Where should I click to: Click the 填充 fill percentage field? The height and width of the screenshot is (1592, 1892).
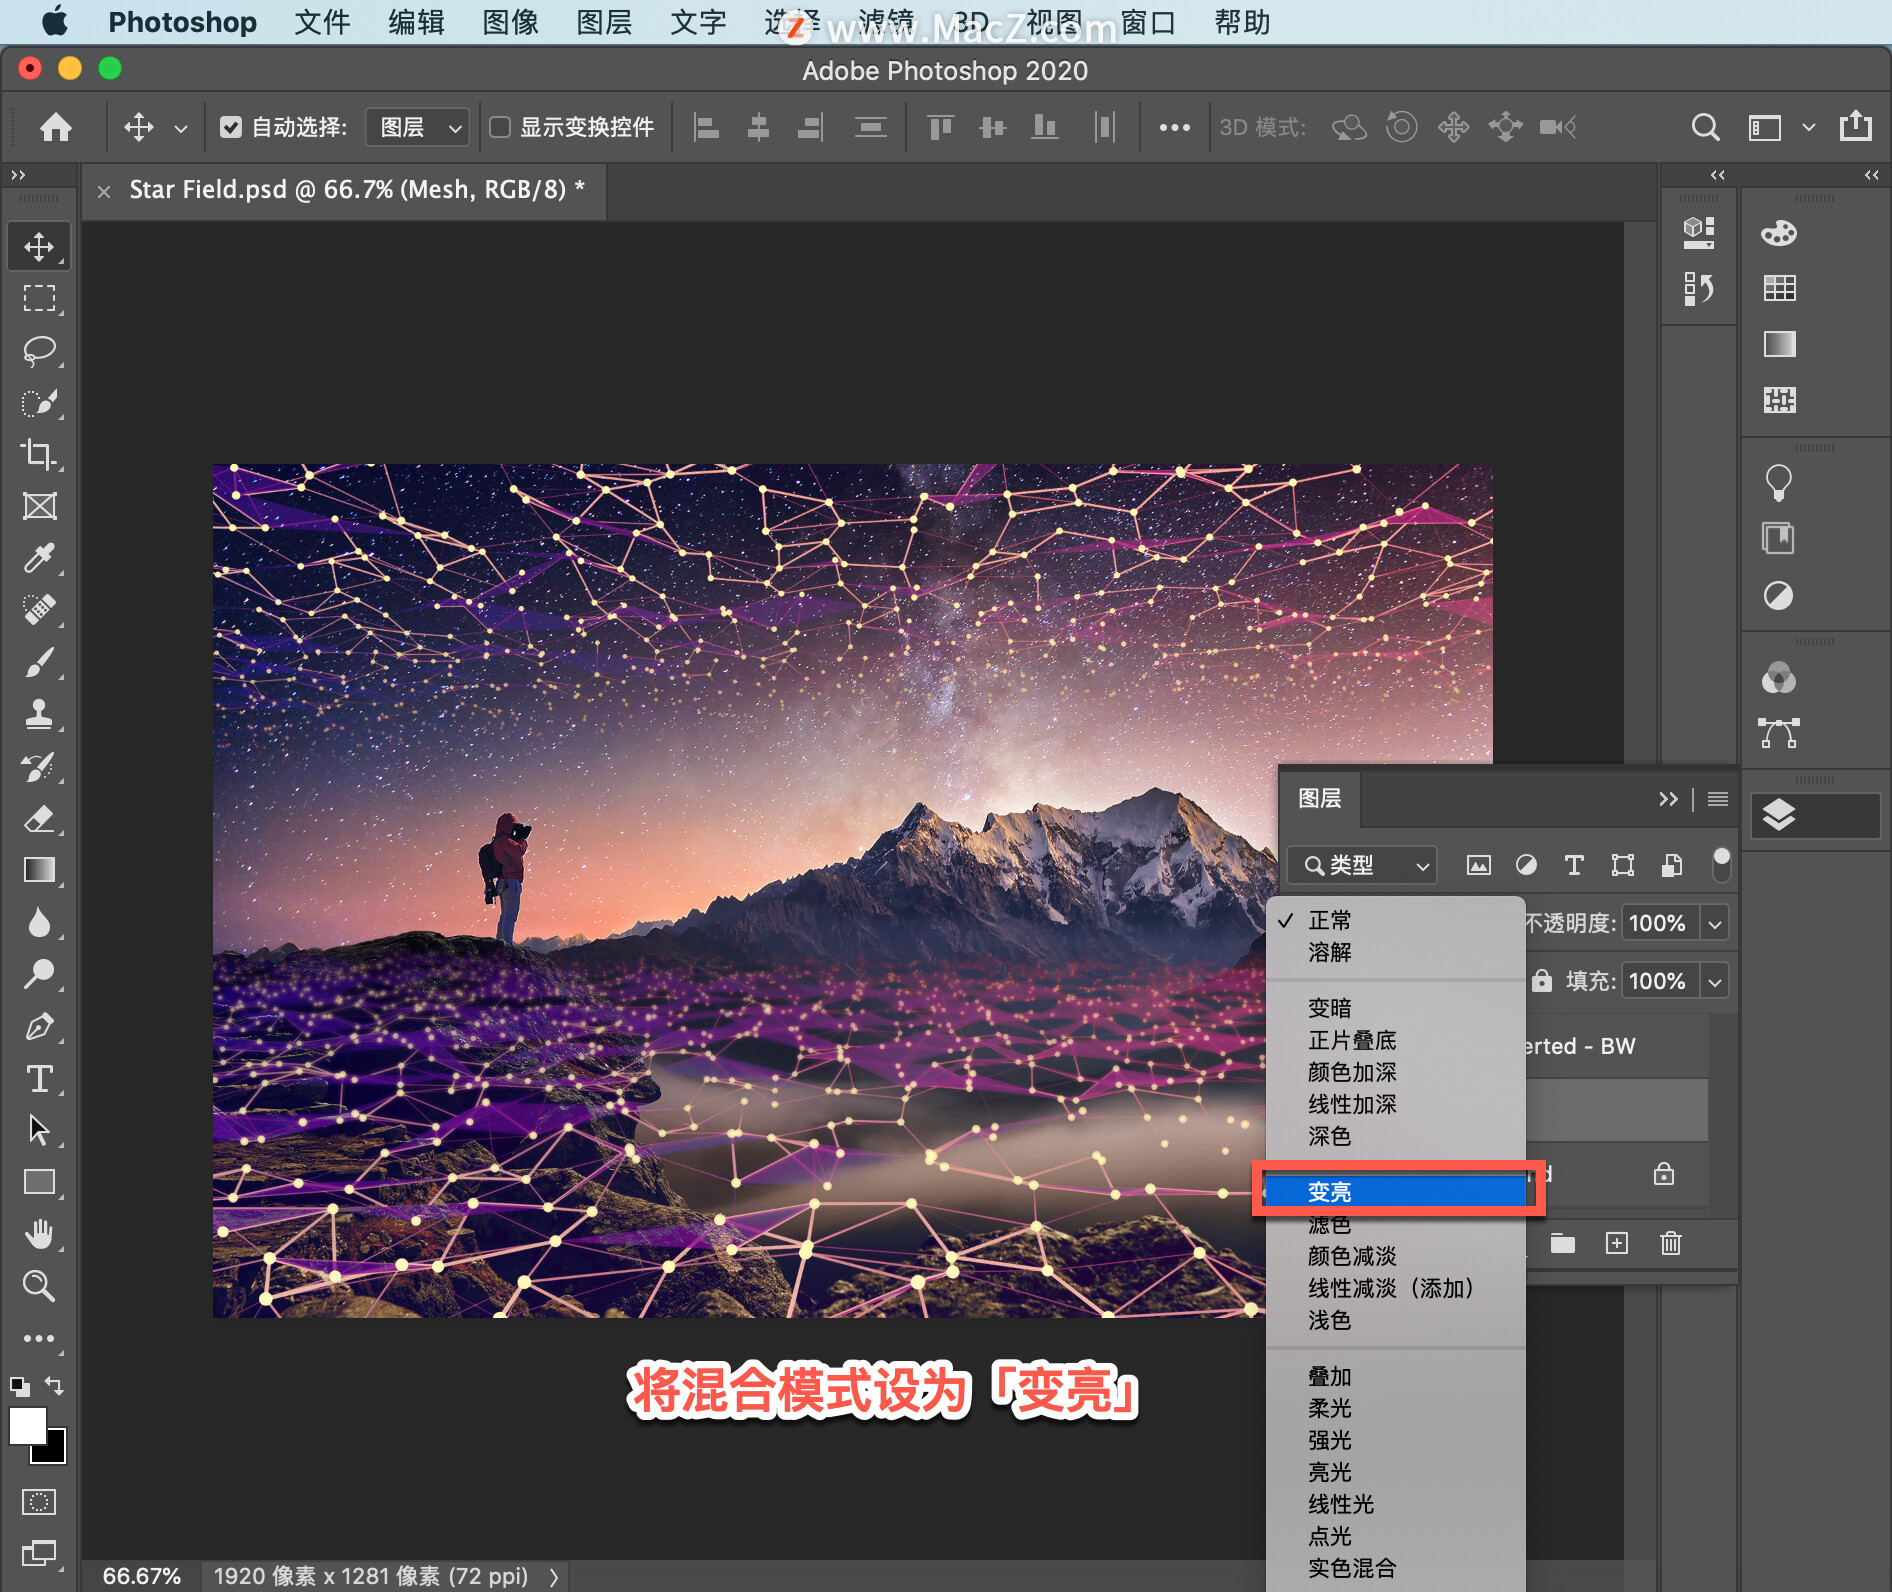(1657, 981)
